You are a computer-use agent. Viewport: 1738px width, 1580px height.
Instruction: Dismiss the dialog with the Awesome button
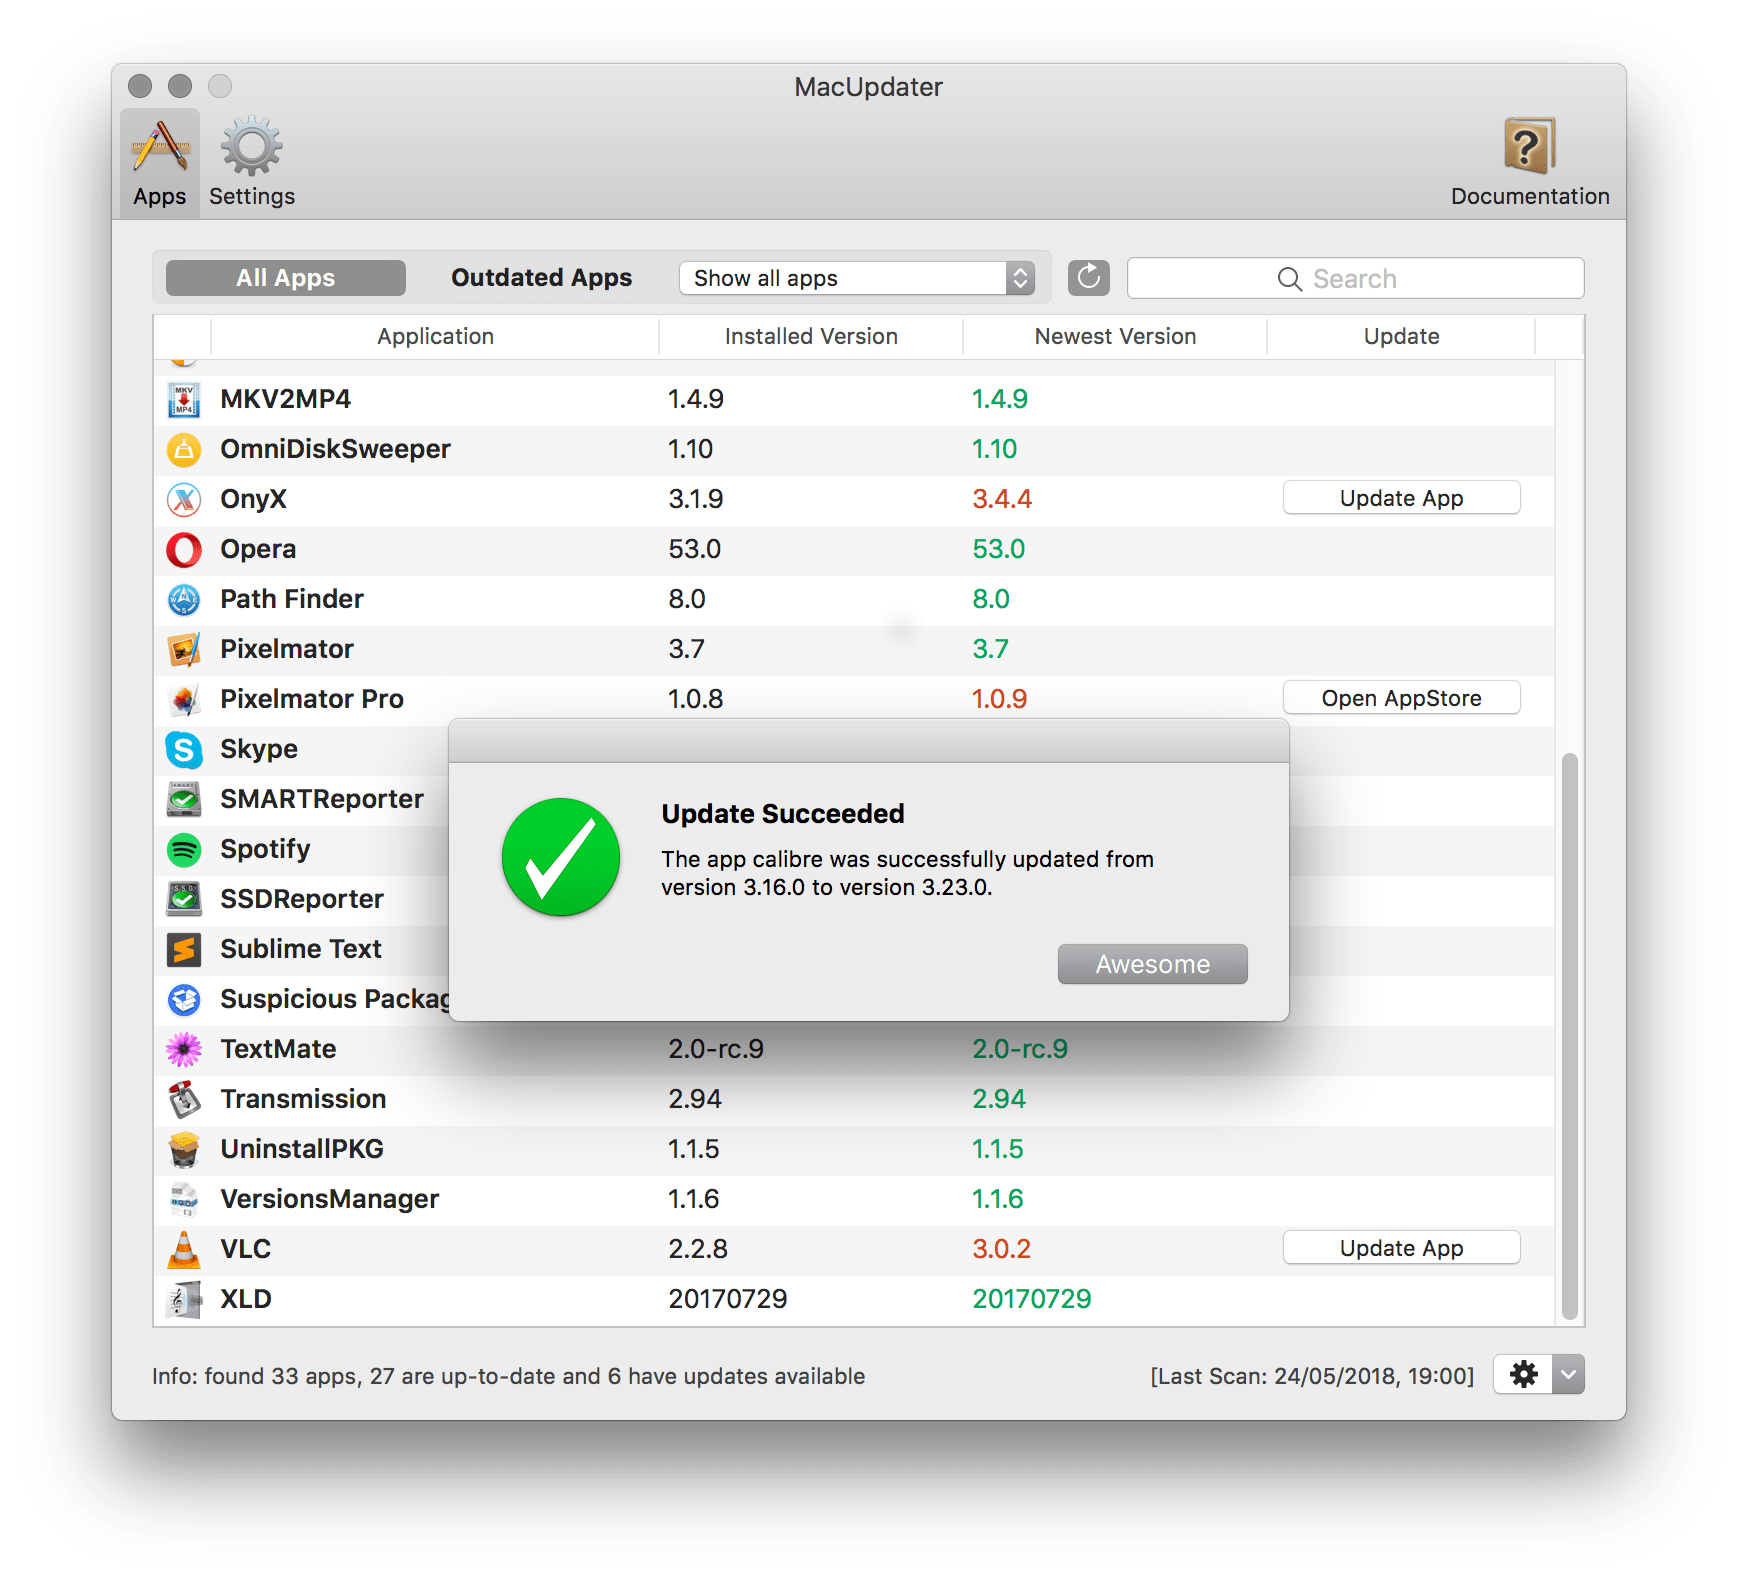(x=1152, y=963)
